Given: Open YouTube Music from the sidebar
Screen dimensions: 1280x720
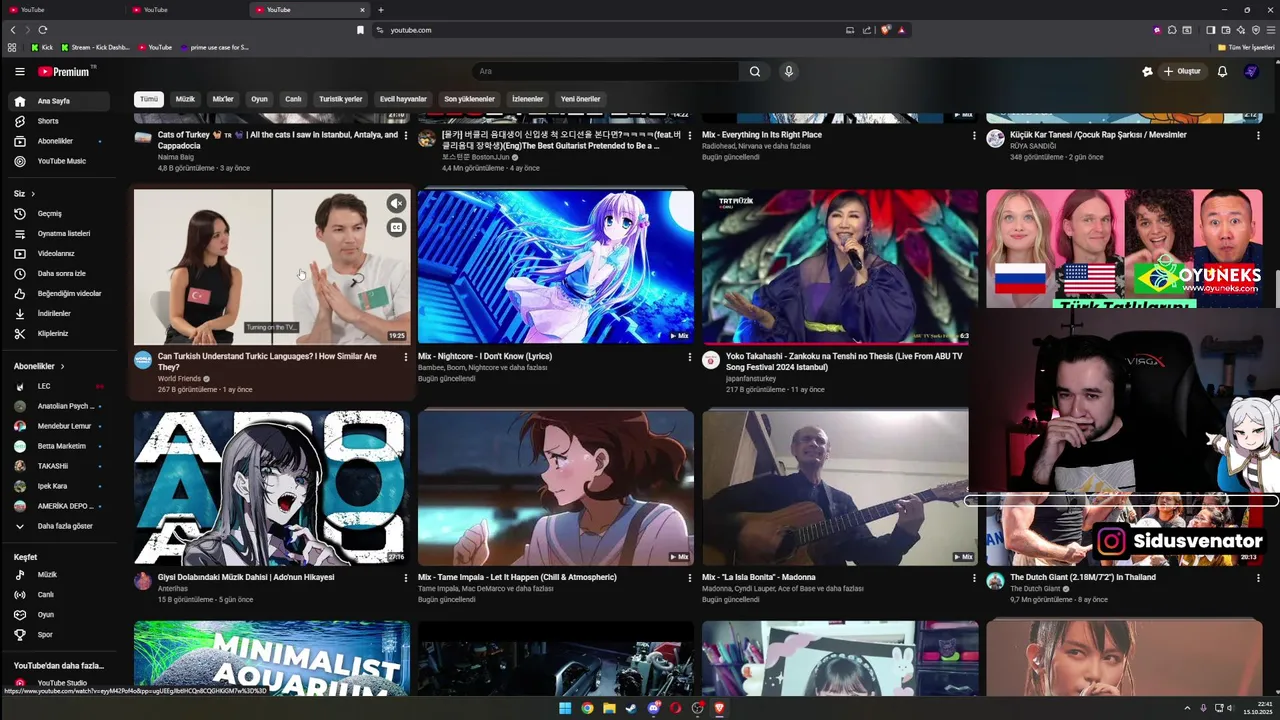Looking at the screenshot, I should tap(58, 161).
